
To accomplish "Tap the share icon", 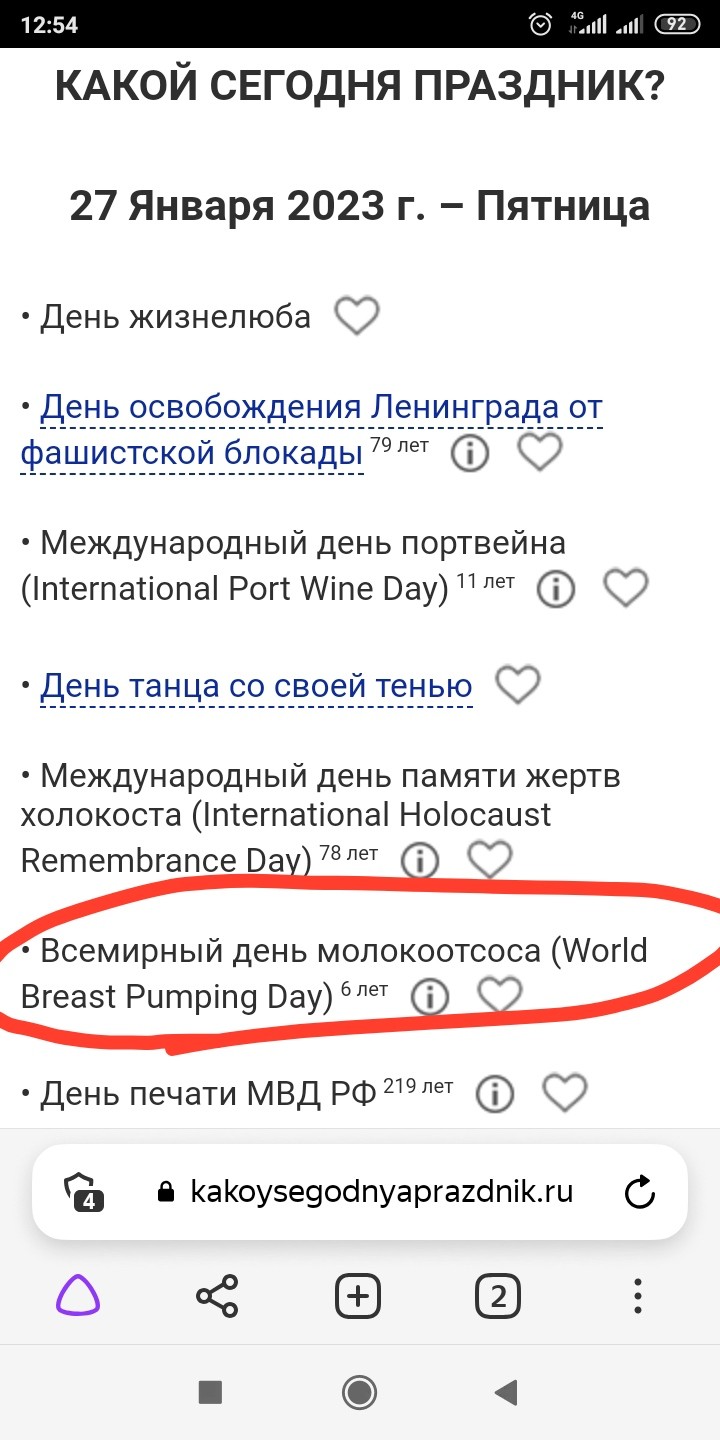I will 217,1297.
